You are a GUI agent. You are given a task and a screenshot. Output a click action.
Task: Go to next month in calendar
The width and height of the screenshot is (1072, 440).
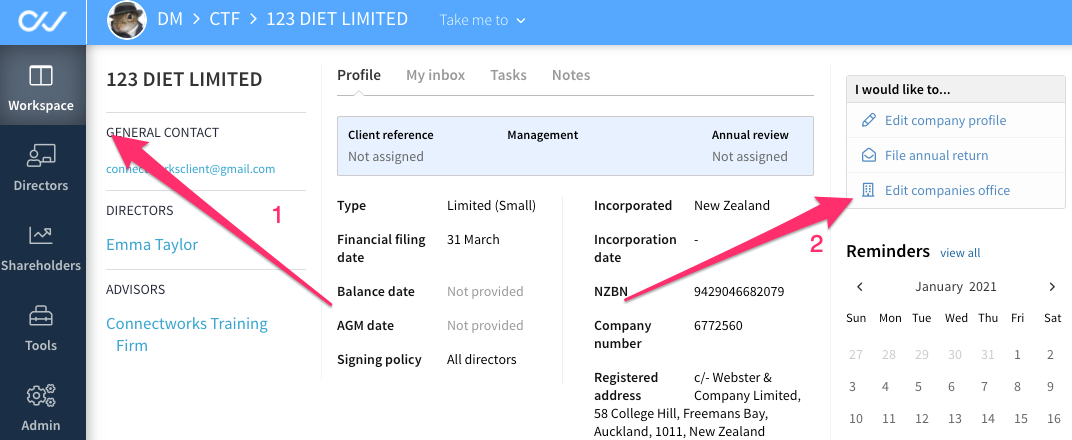tap(1052, 287)
